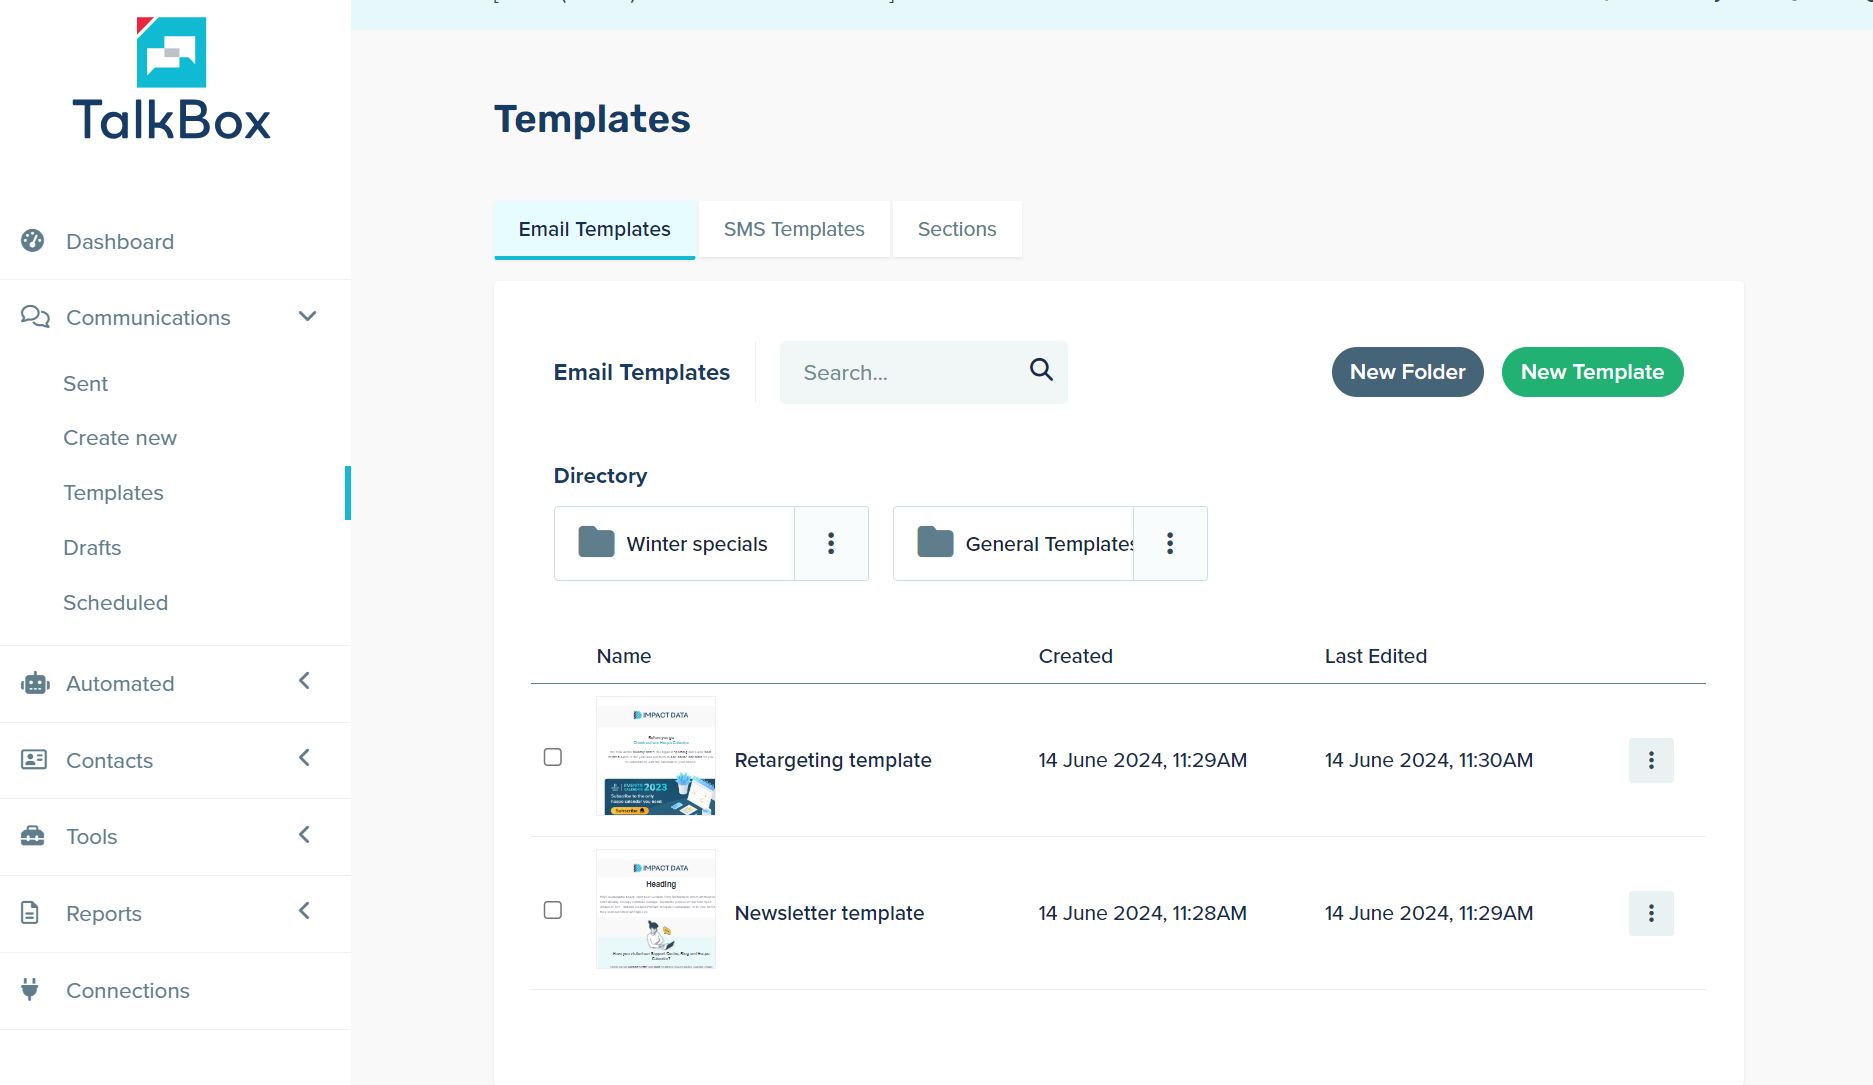Viewport: 1873px width, 1085px height.
Task: Select the Dashboard icon in the sidebar
Action: pyautogui.click(x=34, y=241)
